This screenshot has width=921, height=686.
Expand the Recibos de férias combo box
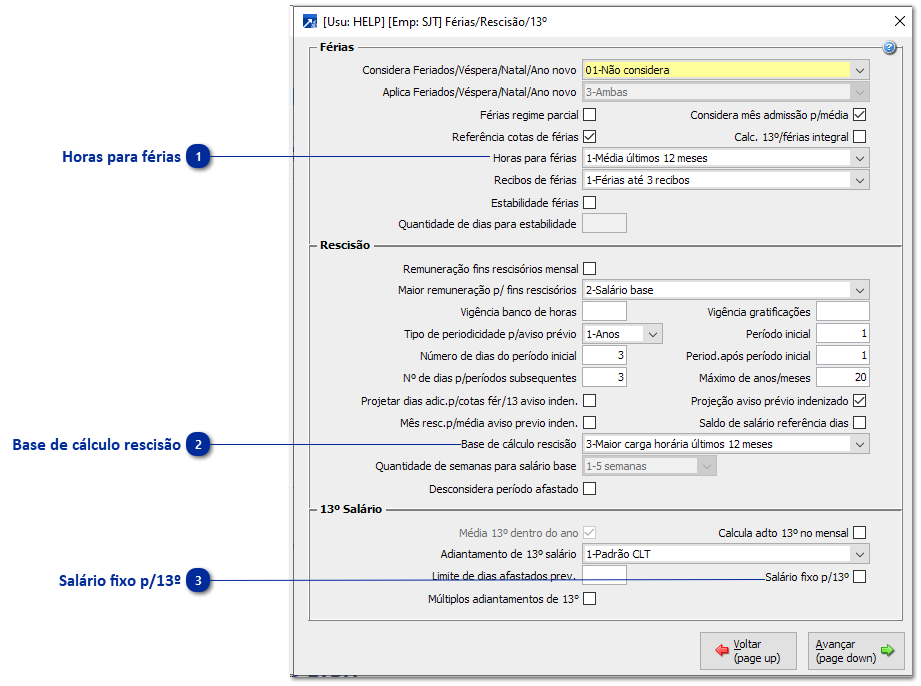[725, 180]
